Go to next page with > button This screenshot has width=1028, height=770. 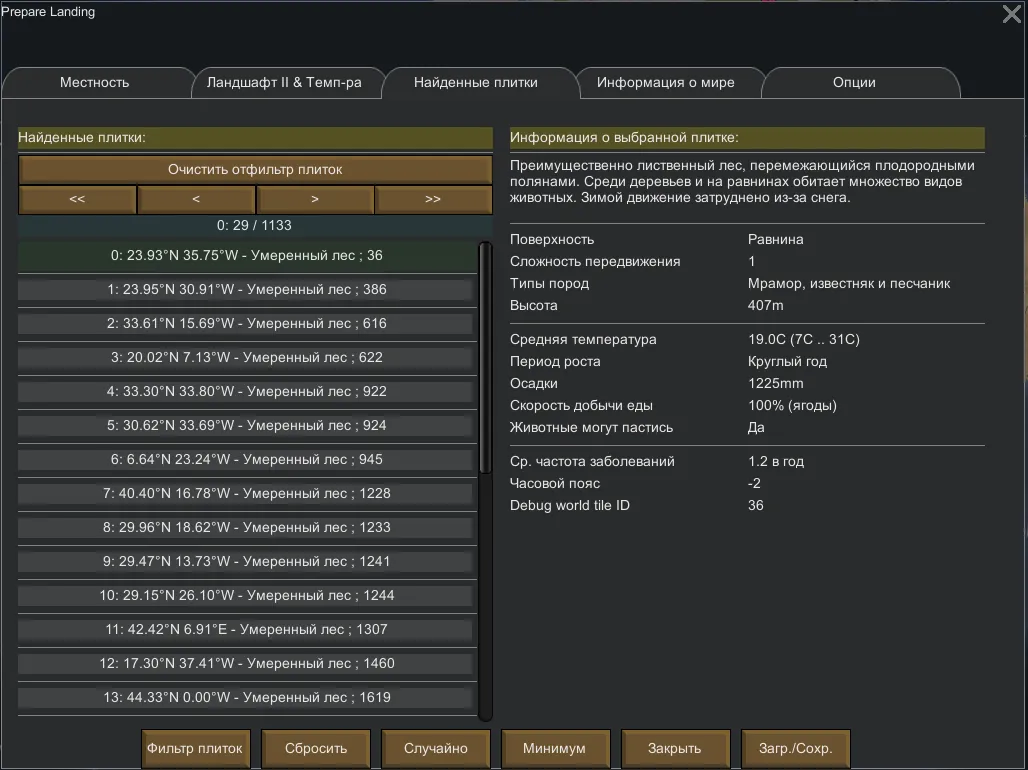(315, 199)
